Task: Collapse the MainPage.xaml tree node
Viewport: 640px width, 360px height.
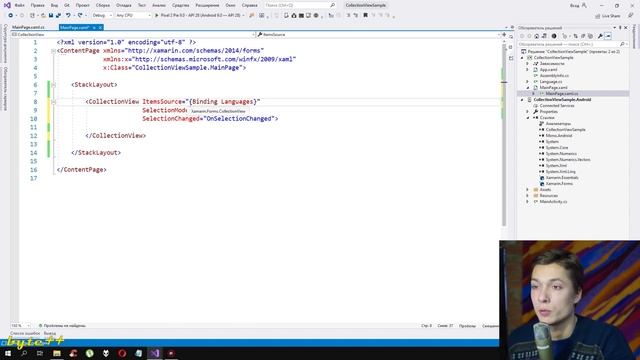Action: pos(528,88)
